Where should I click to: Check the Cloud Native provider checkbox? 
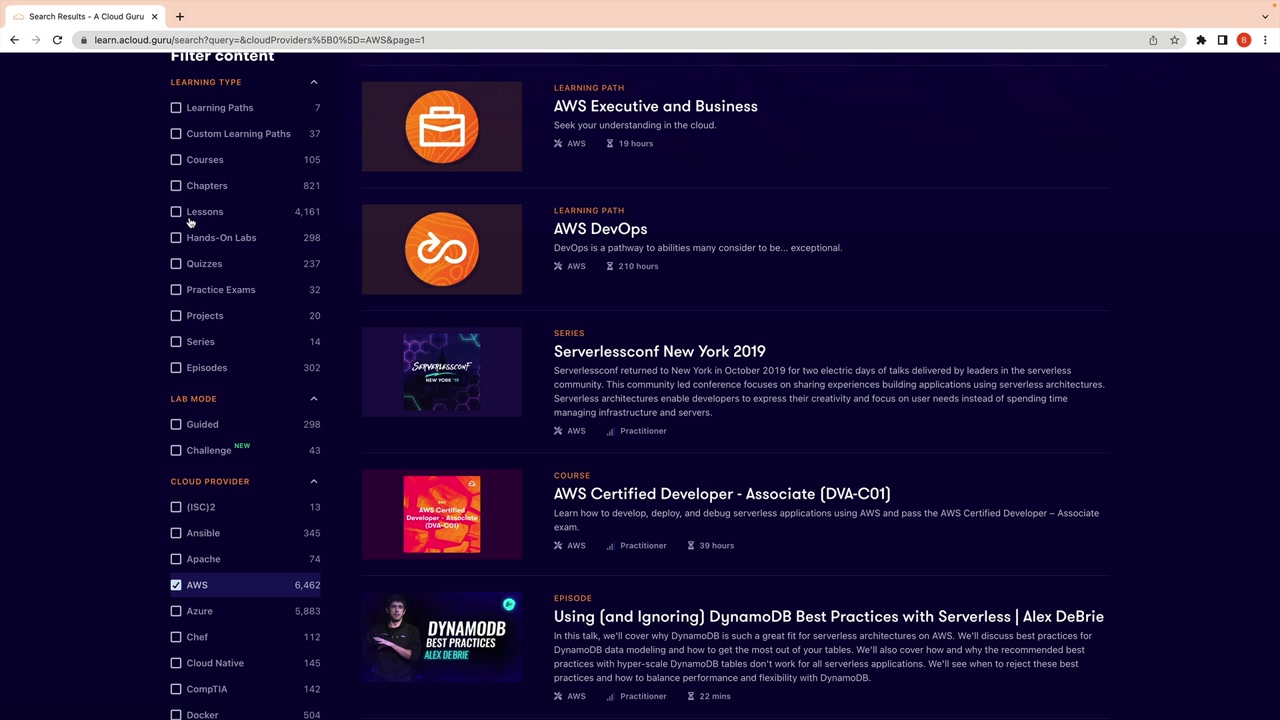tap(176, 663)
